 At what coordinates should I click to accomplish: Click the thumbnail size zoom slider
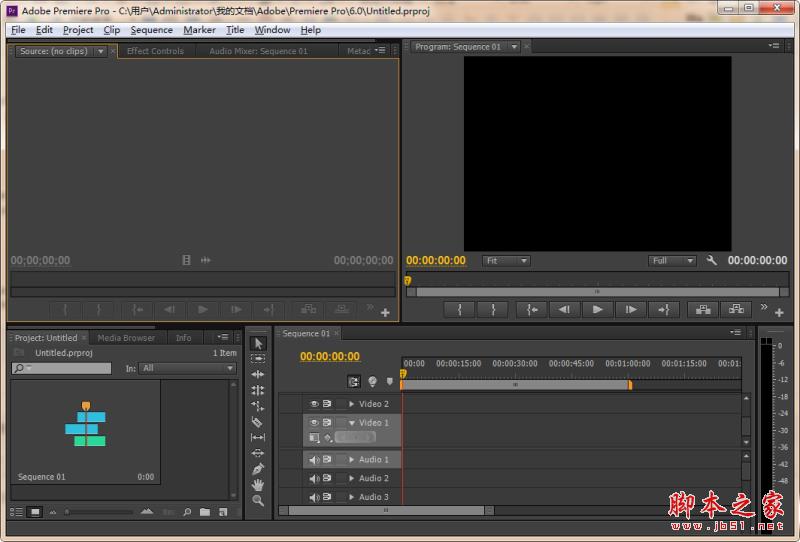(99, 512)
